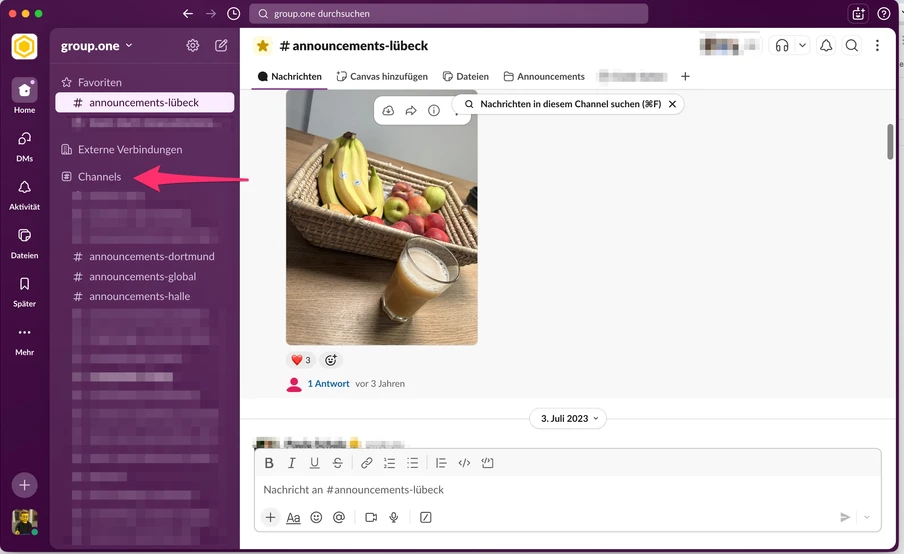
Task: Toggle bulleted list formatting
Action: (412, 463)
